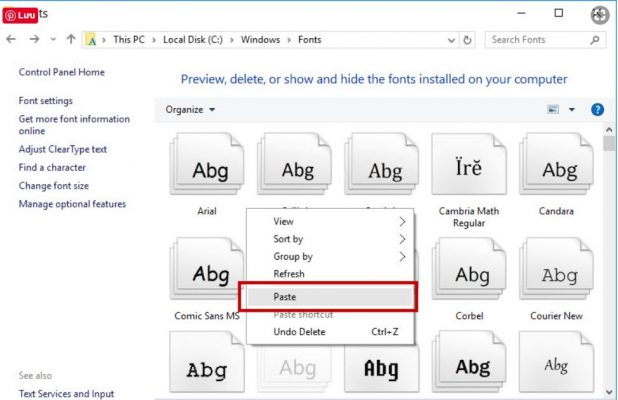Refresh the Fonts folder view
The height and width of the screenshot is (400, 618).
coord(467,40)
